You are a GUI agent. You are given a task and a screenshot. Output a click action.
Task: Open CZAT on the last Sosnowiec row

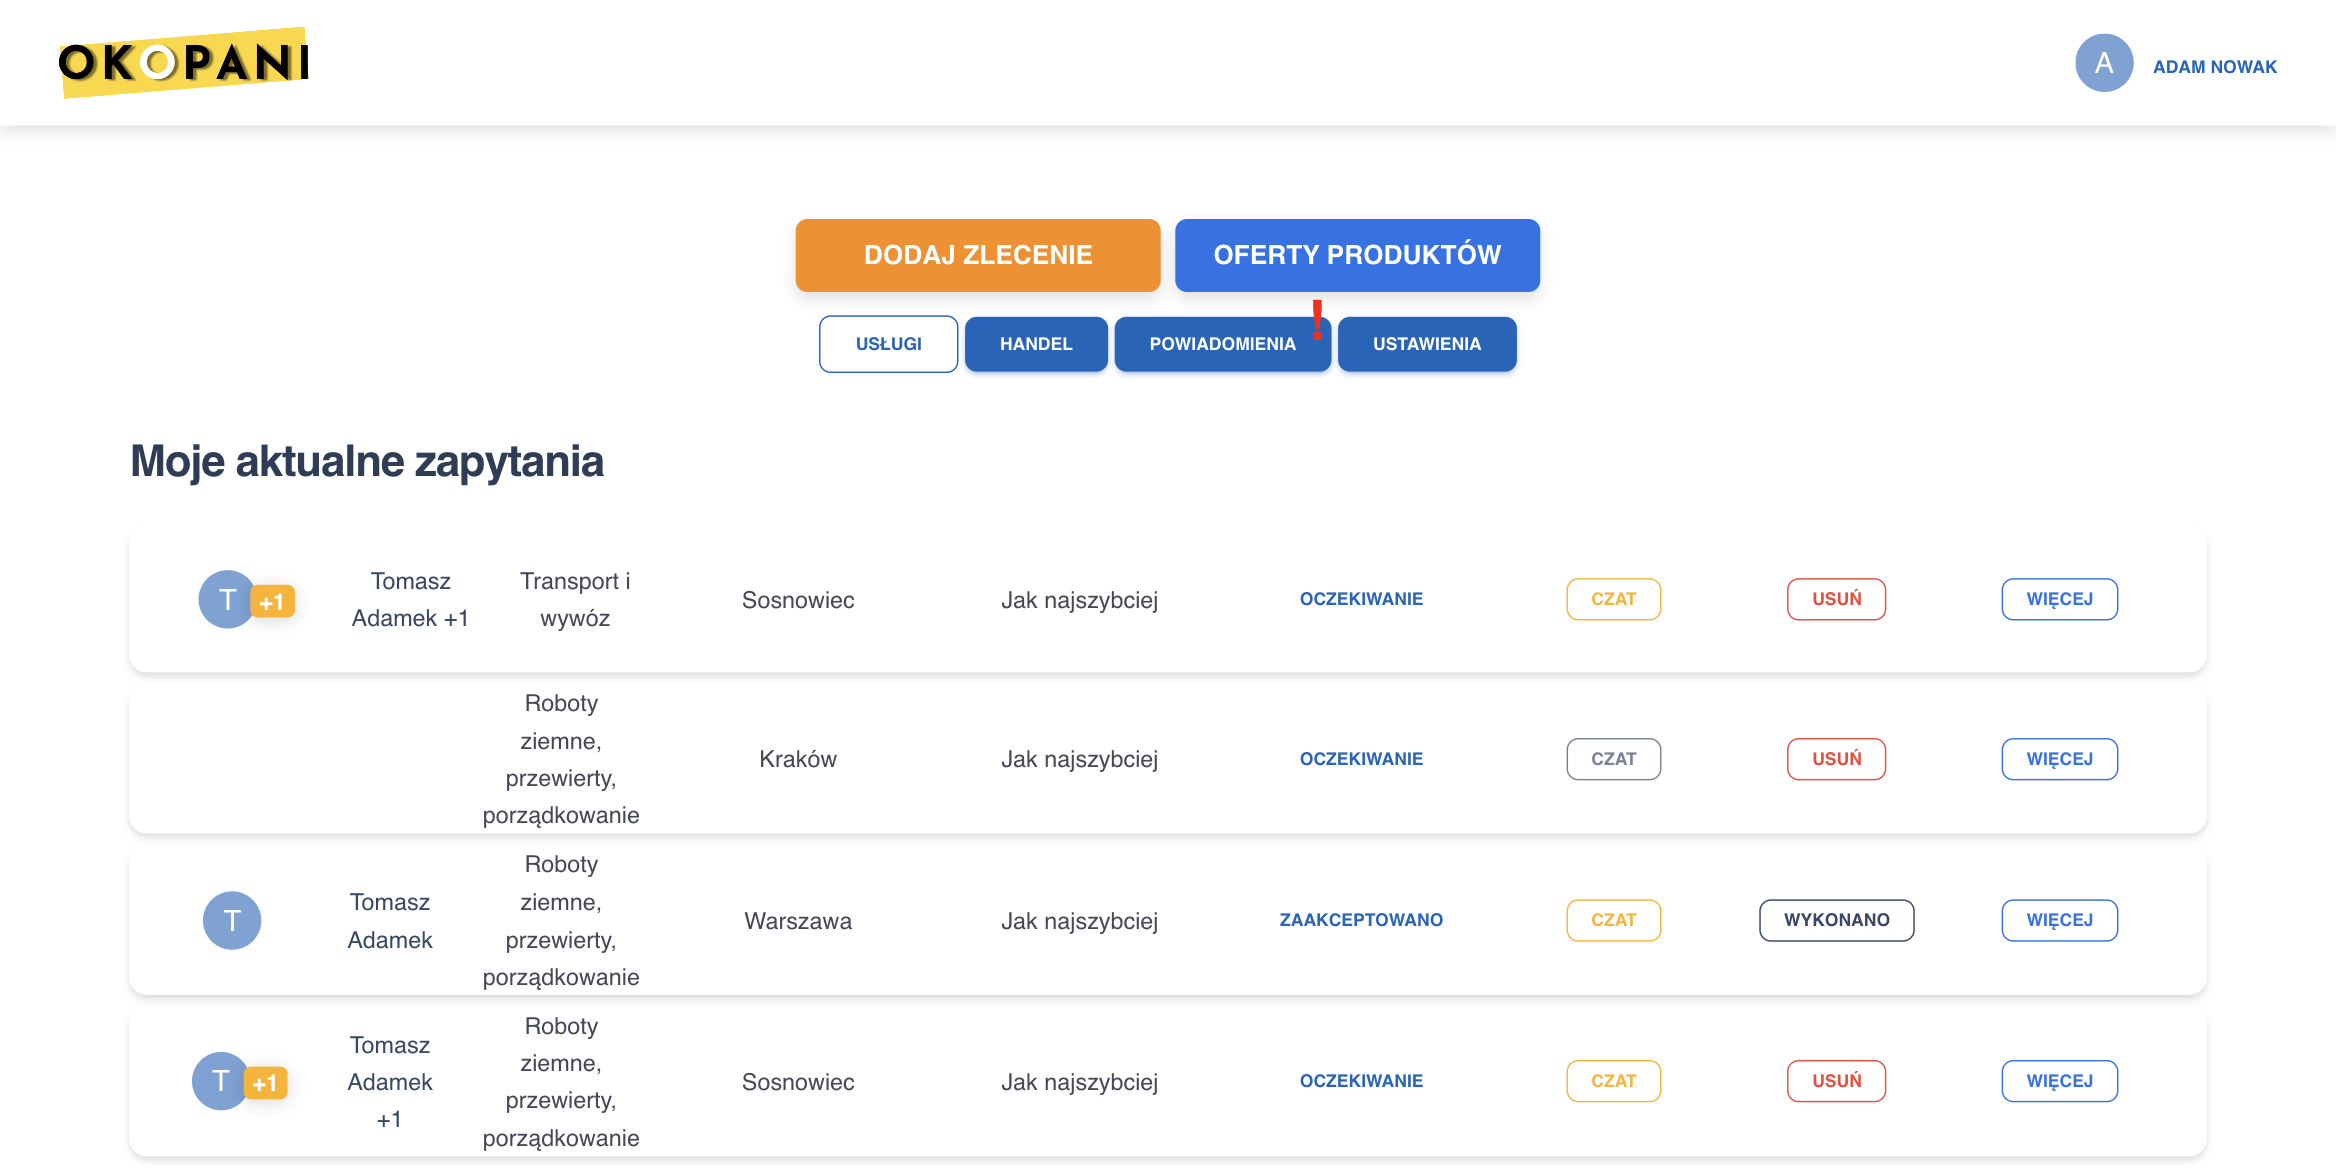coord(1613,1081)
